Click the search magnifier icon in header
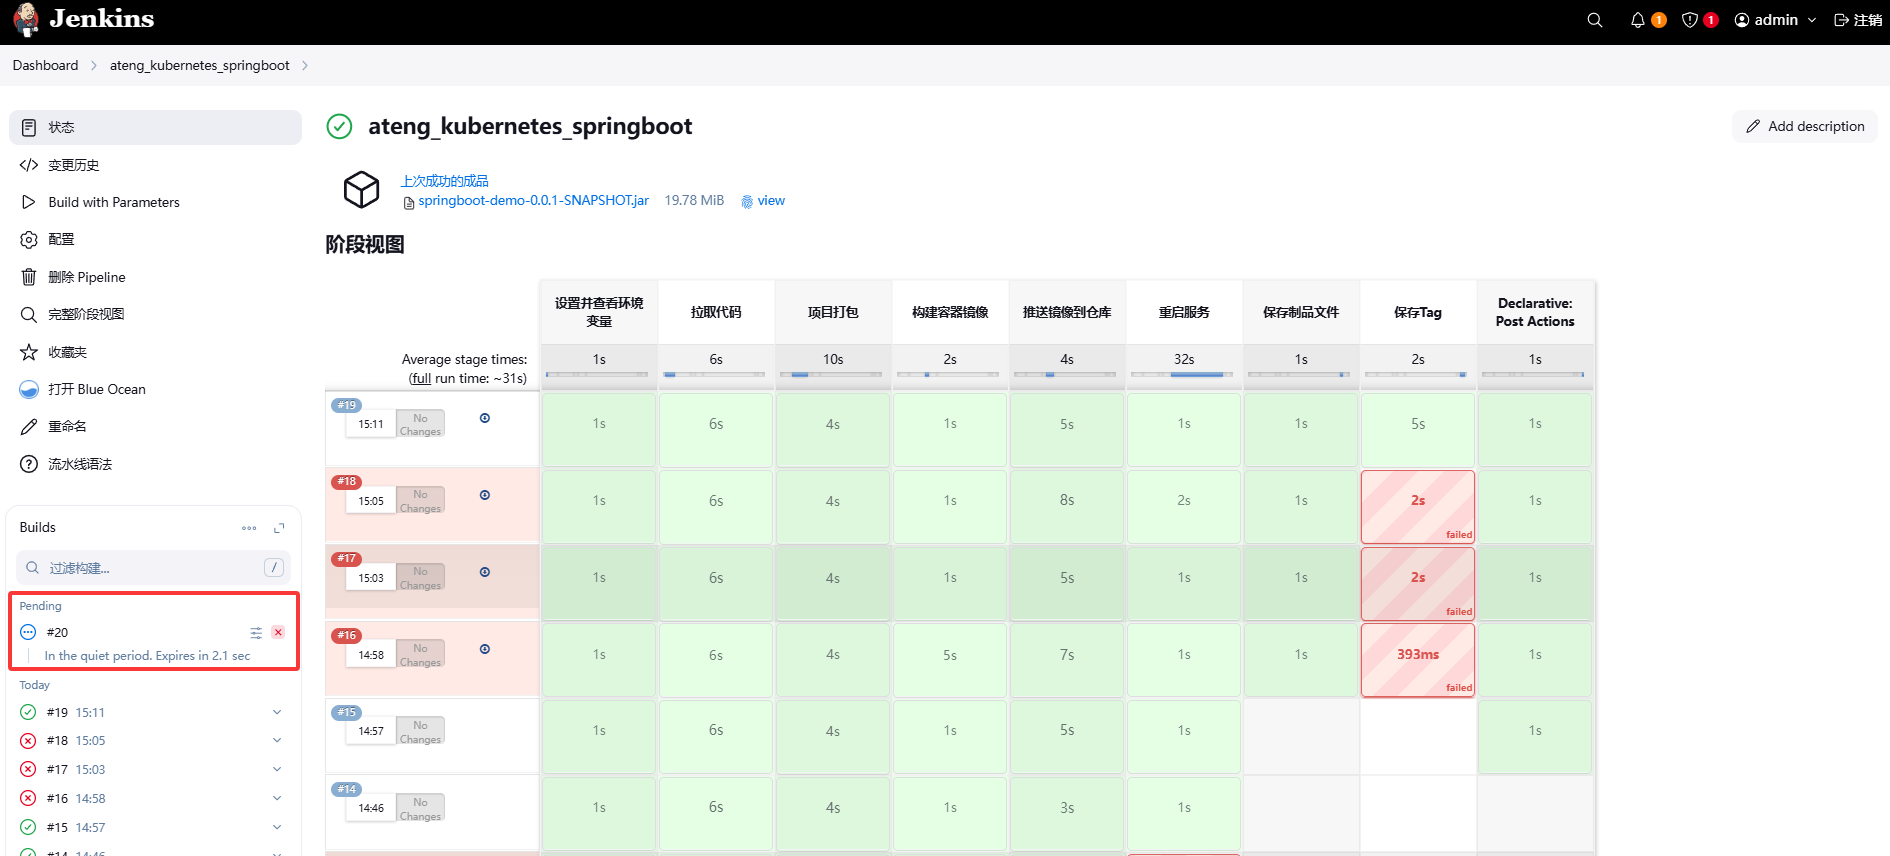Screen dimensions: 1890x856 (1594, 20)
